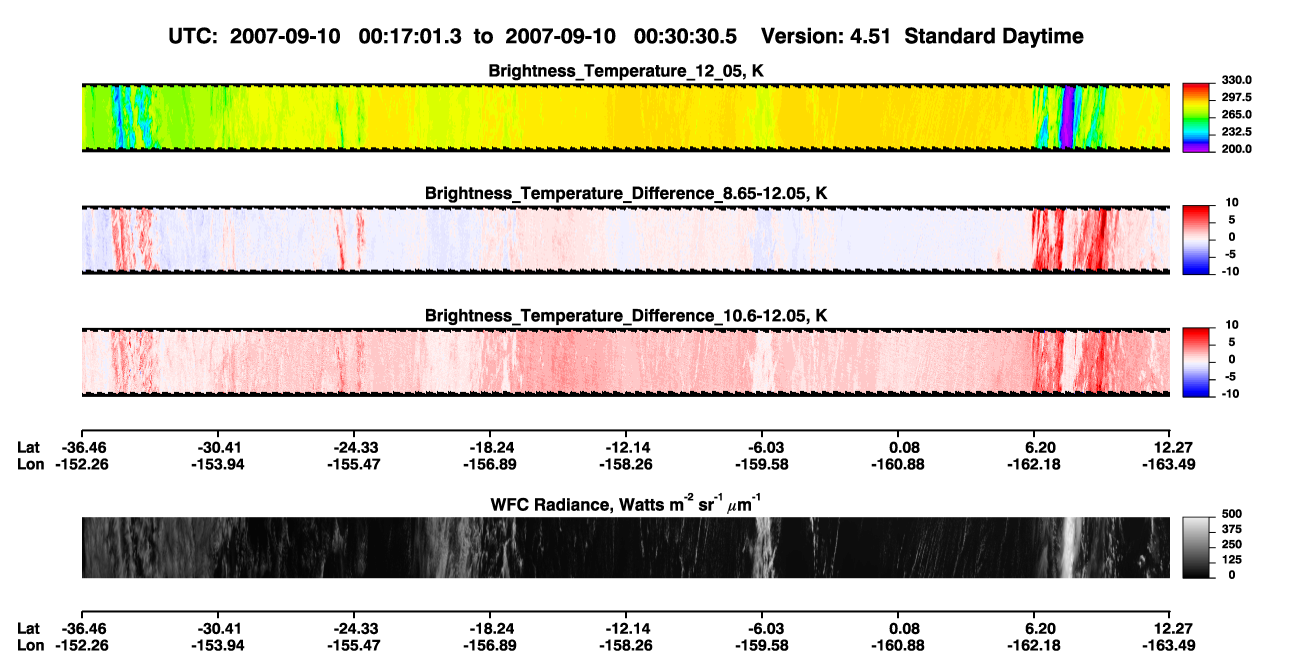Image resolution: width=1300 pixels, height=667 pixels.
Task: Click "-18.24" latitude on the upper axis
Action: (x=490, y=448)
